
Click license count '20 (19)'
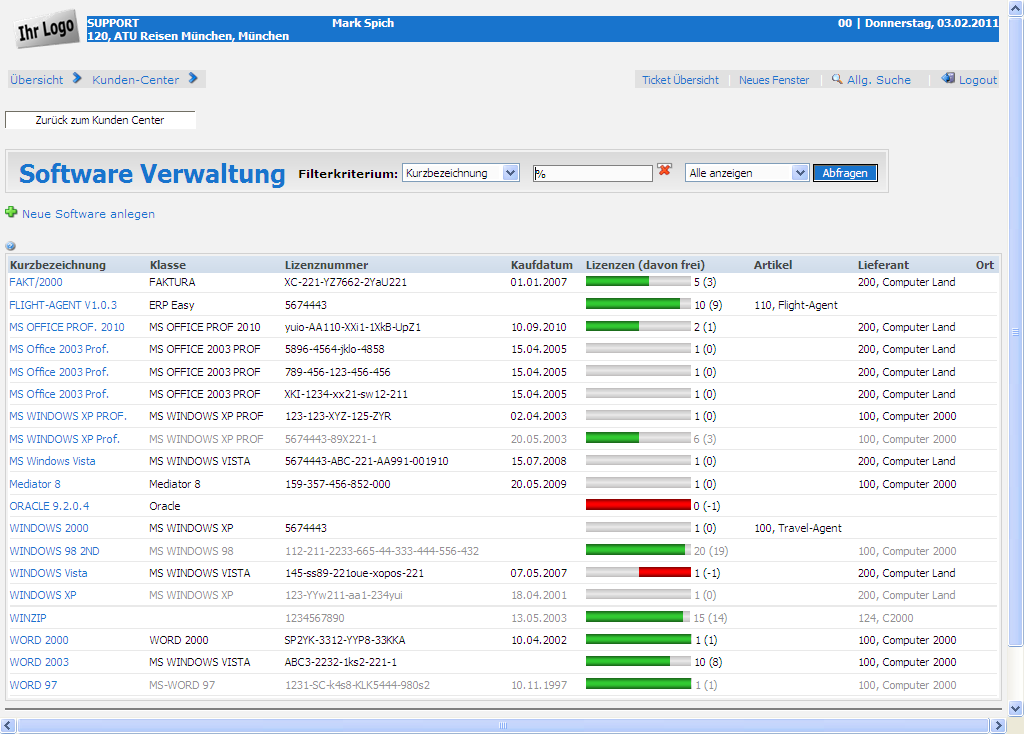point(711,551)
